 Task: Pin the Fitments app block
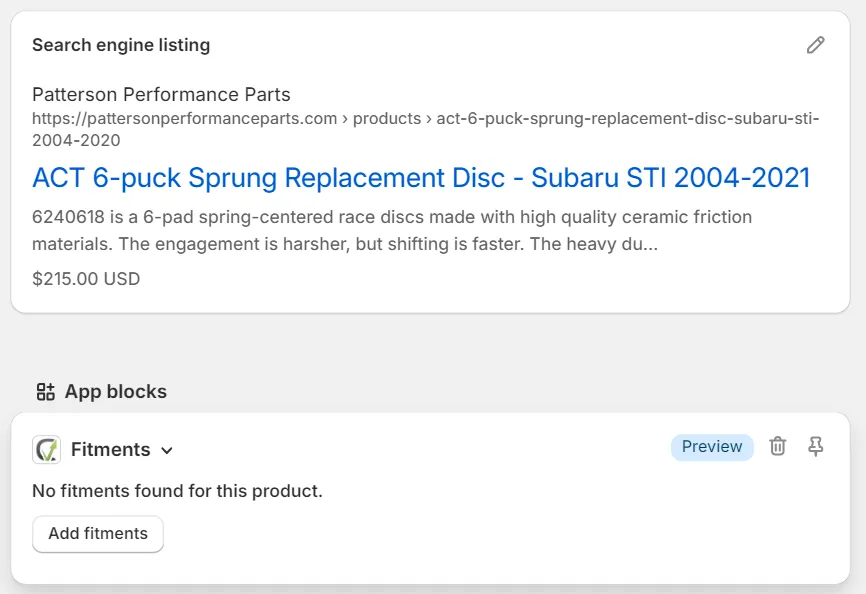click(816, 447)
